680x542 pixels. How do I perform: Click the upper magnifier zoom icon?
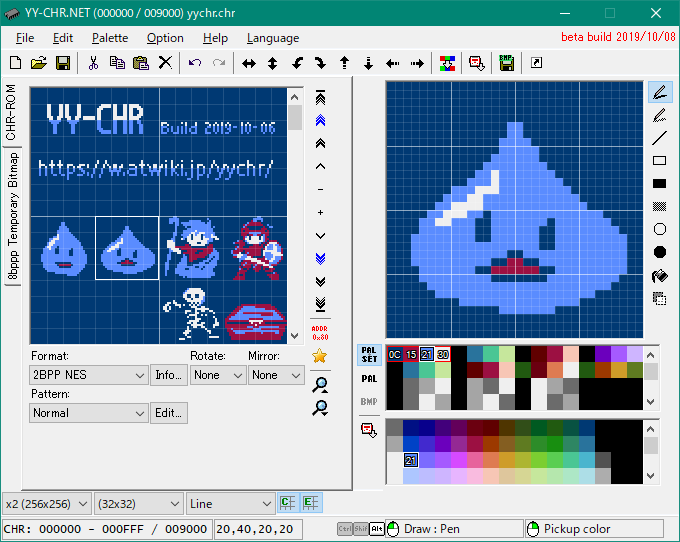click(320, 385)
